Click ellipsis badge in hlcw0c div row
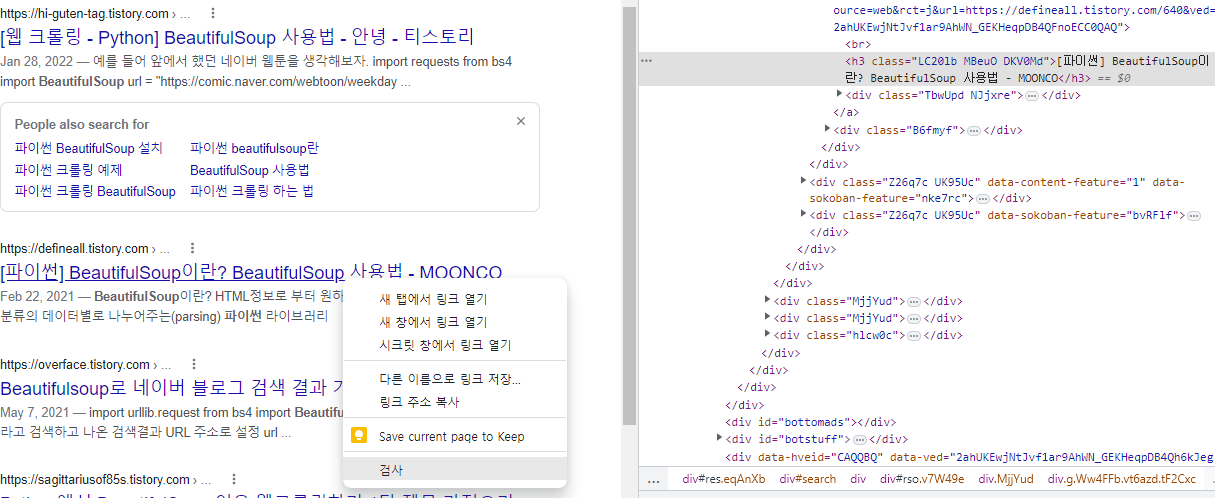The image size is (1215, 498). tap(915, 336)
